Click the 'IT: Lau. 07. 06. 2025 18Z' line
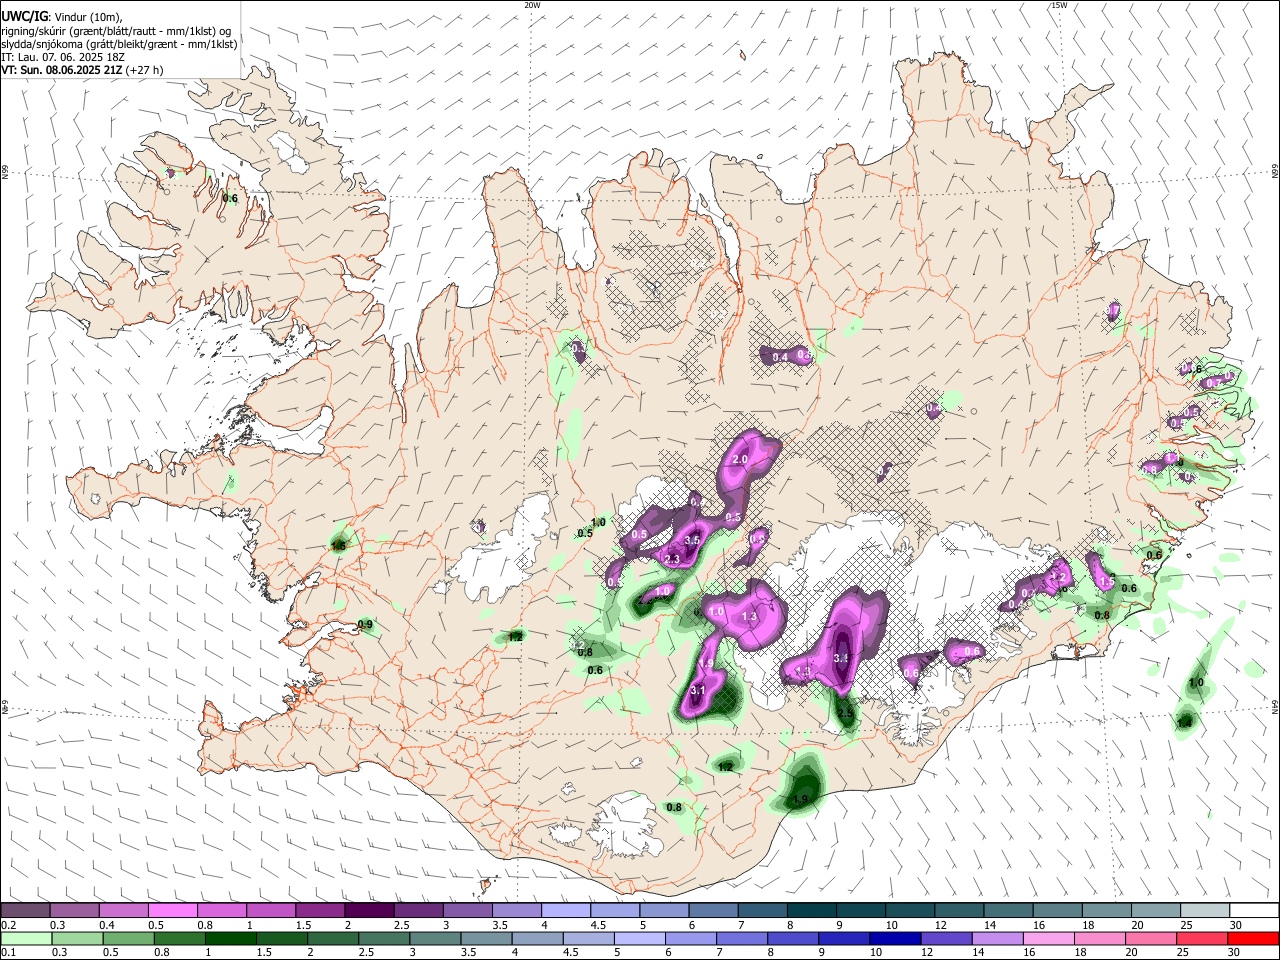This screenshot has height=960, width=1280. (x=64, y=57)
